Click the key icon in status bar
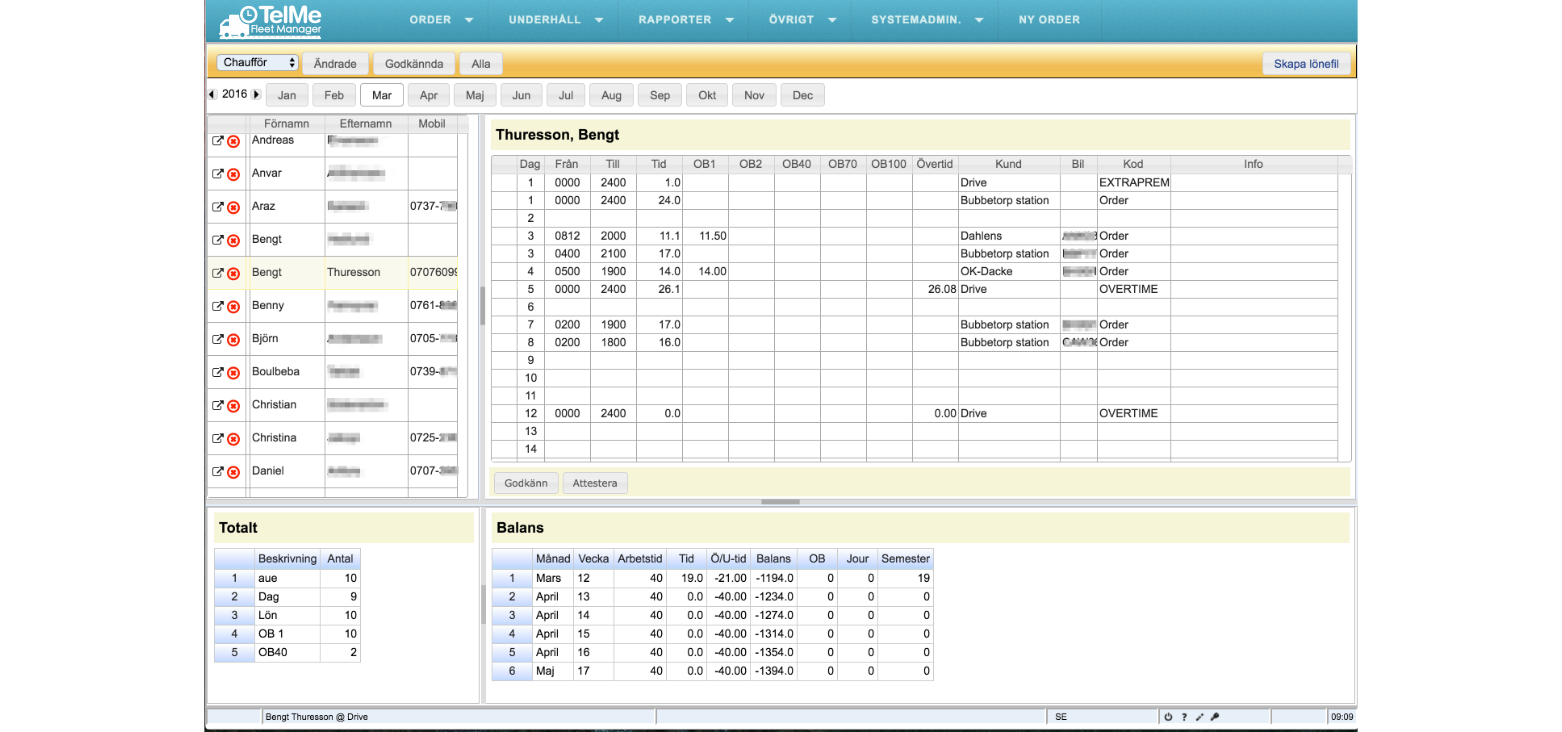Image resolution: width=1562 pixels, height=732 pixels. pos(1214,717)
